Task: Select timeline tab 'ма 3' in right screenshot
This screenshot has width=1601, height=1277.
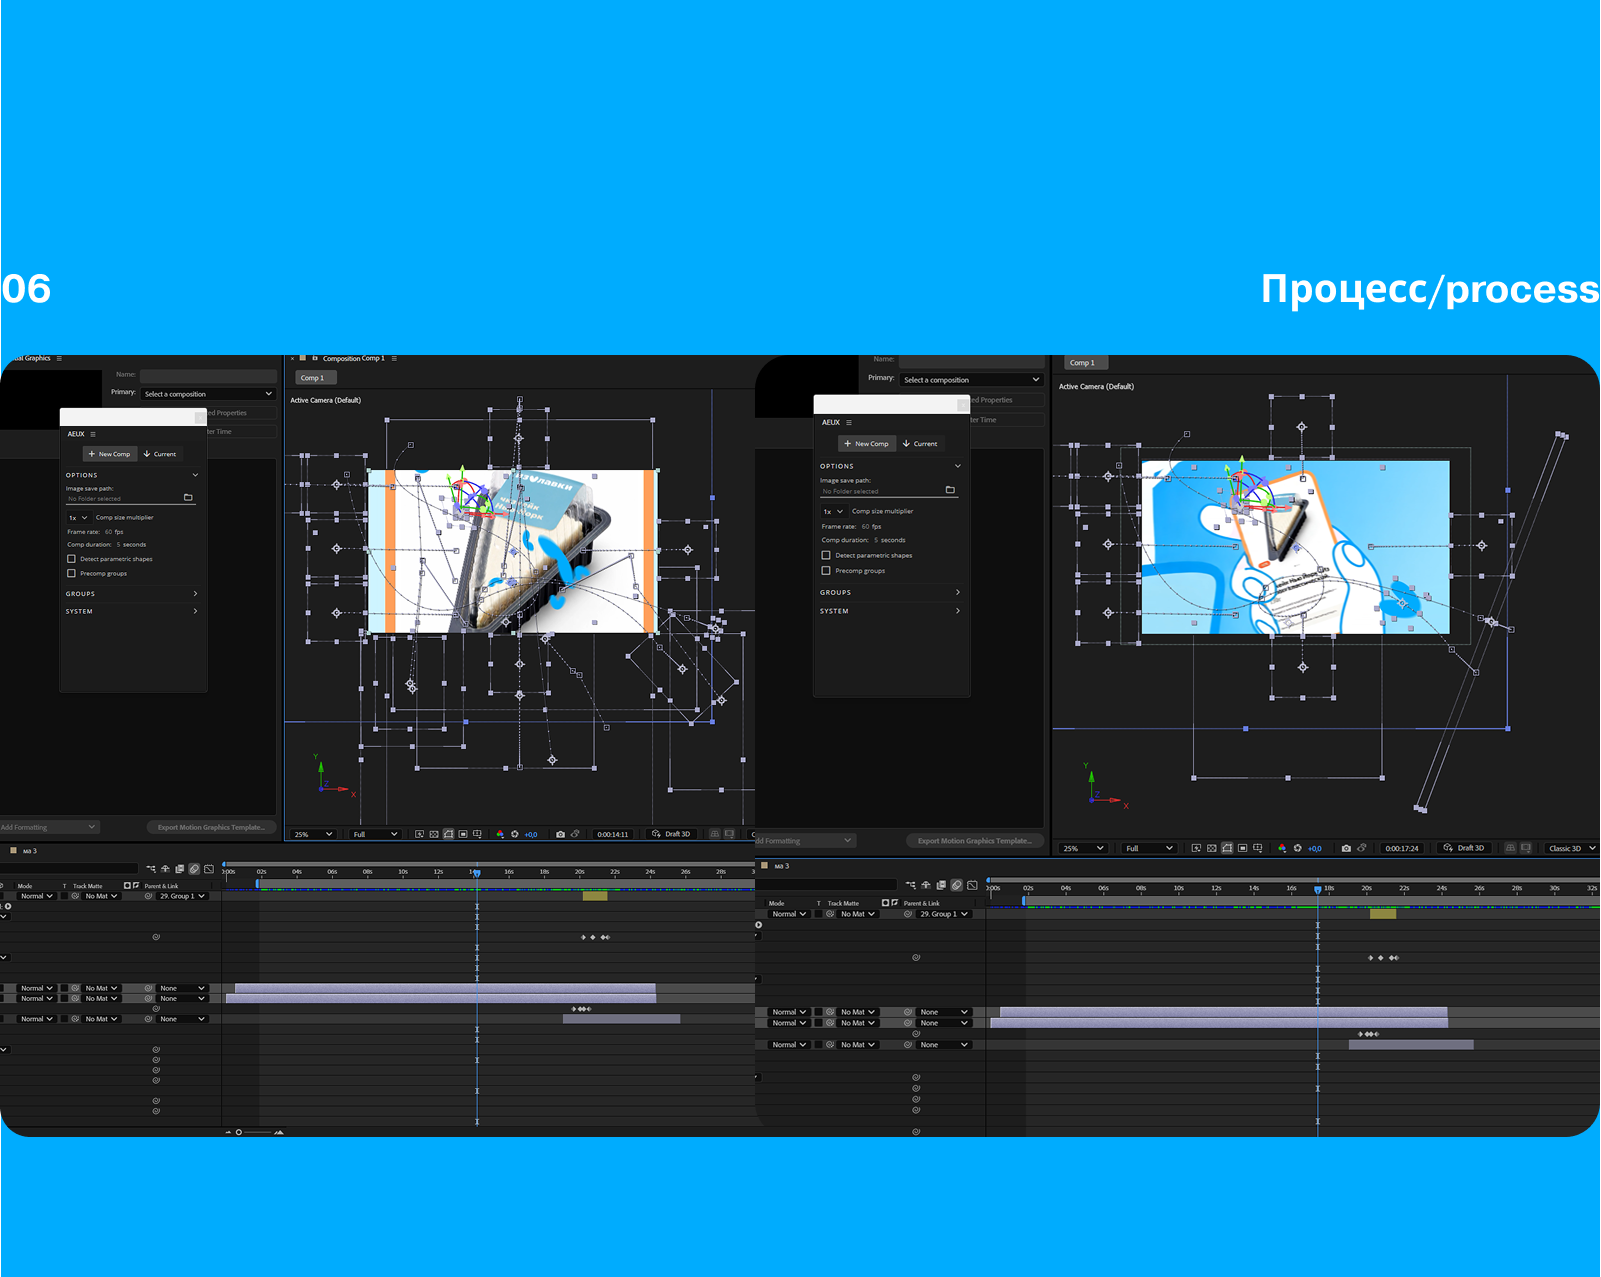Action: point(781,866)
